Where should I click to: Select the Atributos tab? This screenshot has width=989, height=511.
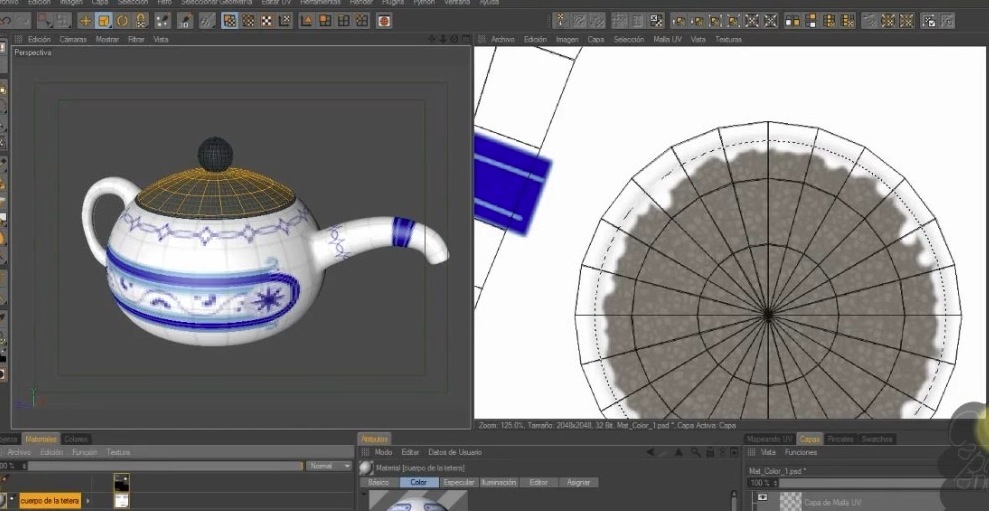(375, 439)
